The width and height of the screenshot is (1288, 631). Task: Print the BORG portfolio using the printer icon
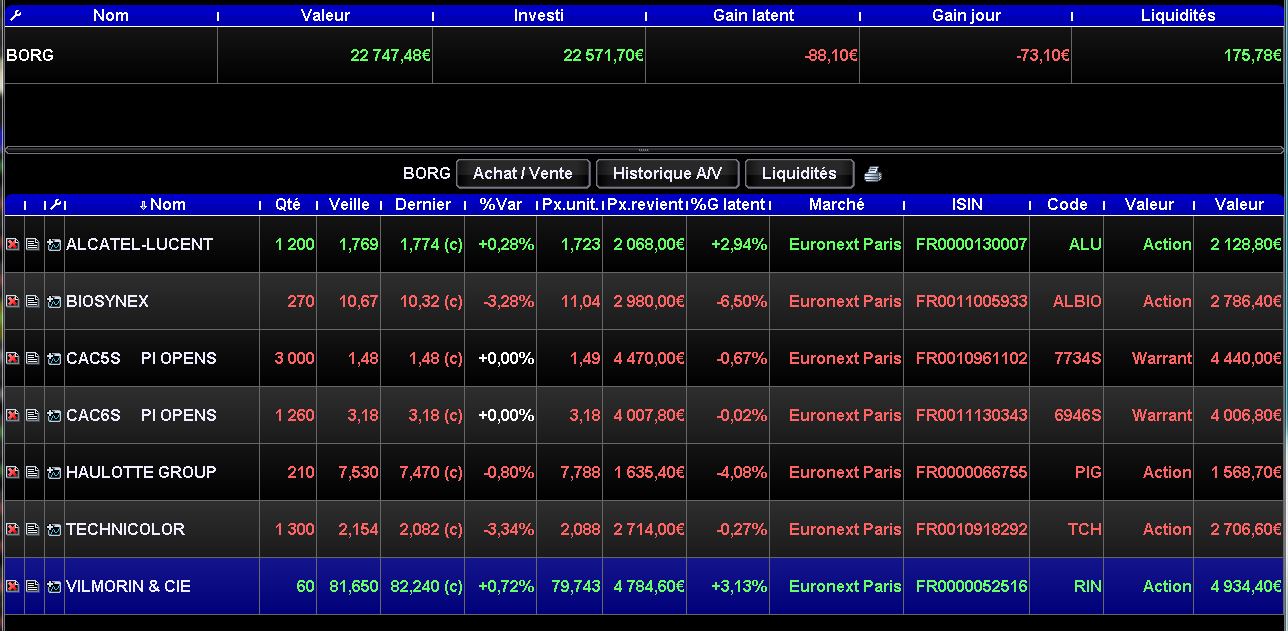click(x=873, y=174)
